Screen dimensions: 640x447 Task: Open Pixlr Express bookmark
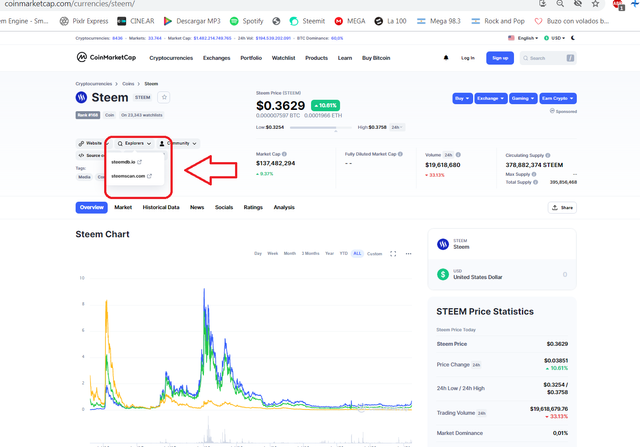[84, 21]
